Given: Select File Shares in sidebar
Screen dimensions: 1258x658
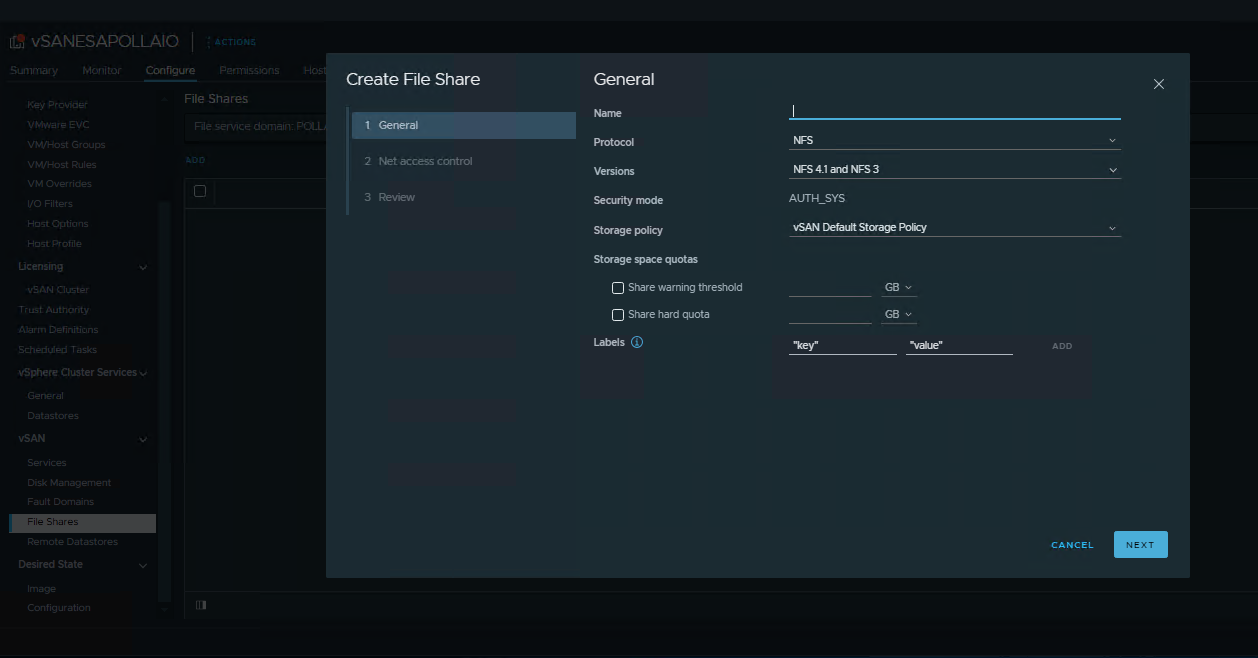Looking at the screenshot, I should (82, 522).
